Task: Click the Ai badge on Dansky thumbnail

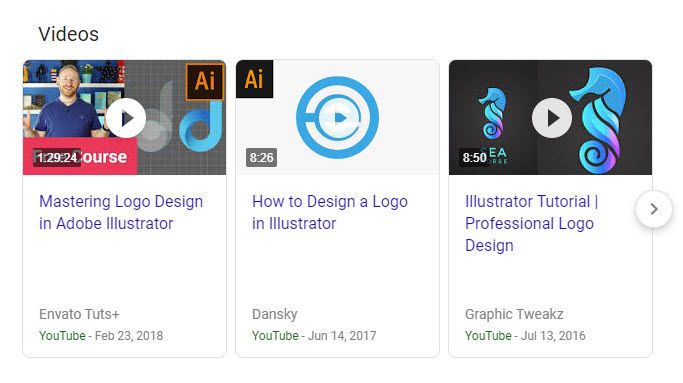Action: [254, 79]
